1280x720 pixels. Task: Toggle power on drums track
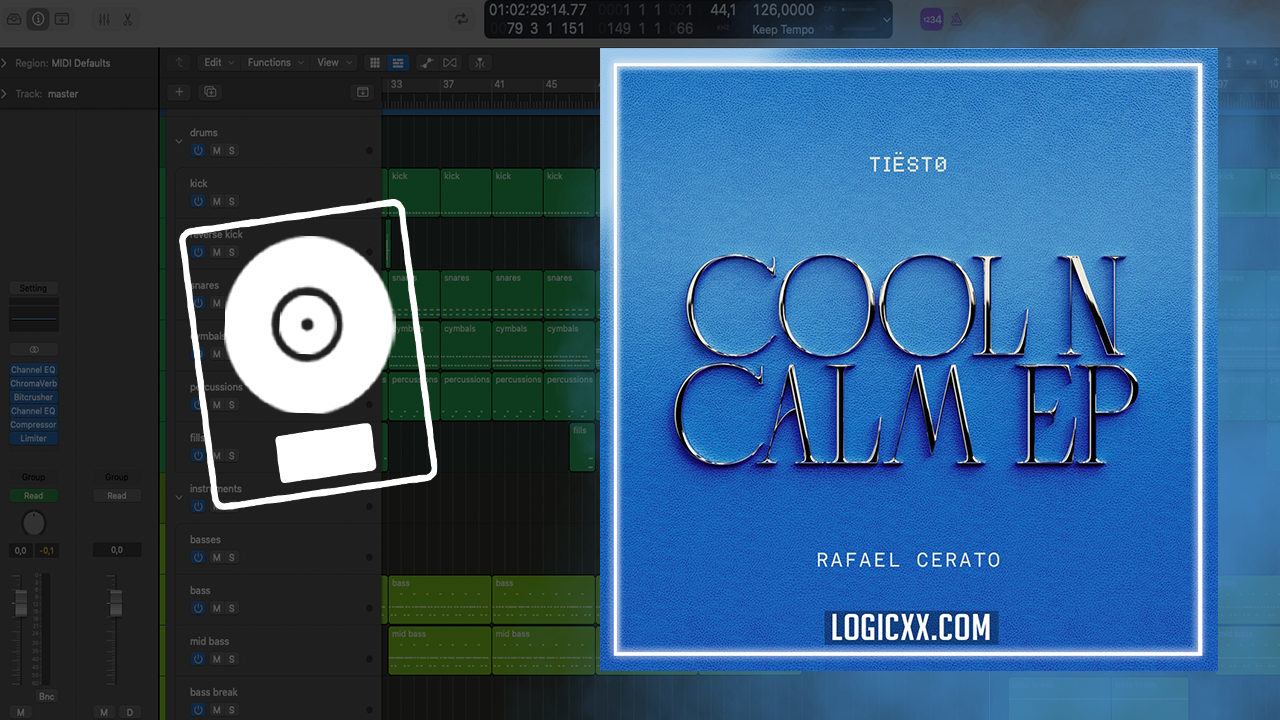point(198,150)
